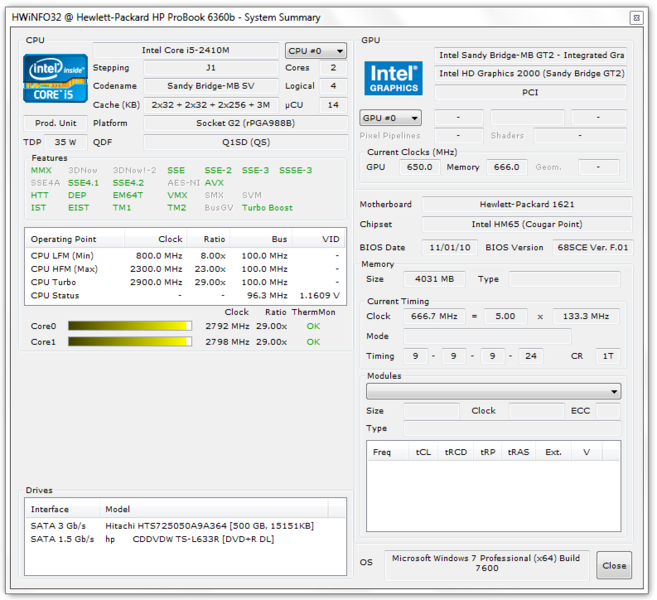Open the GPU #0 dropdown
The image size is (657, 600).
click(390, 118)
